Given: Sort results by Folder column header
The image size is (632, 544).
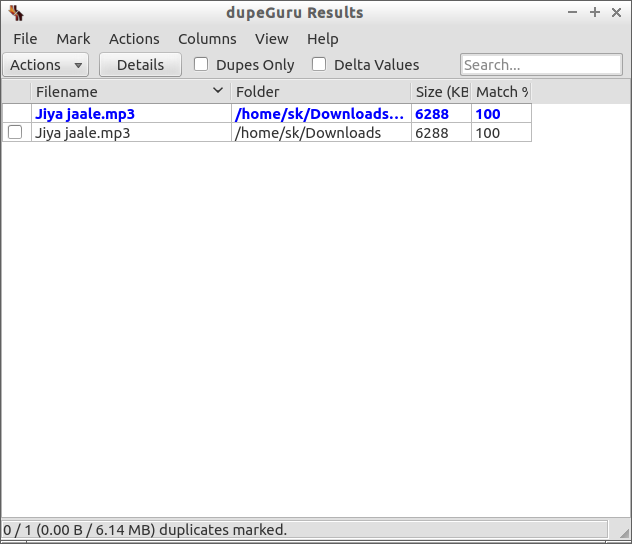Looking at the screenshot, I should tap(320, 92).
